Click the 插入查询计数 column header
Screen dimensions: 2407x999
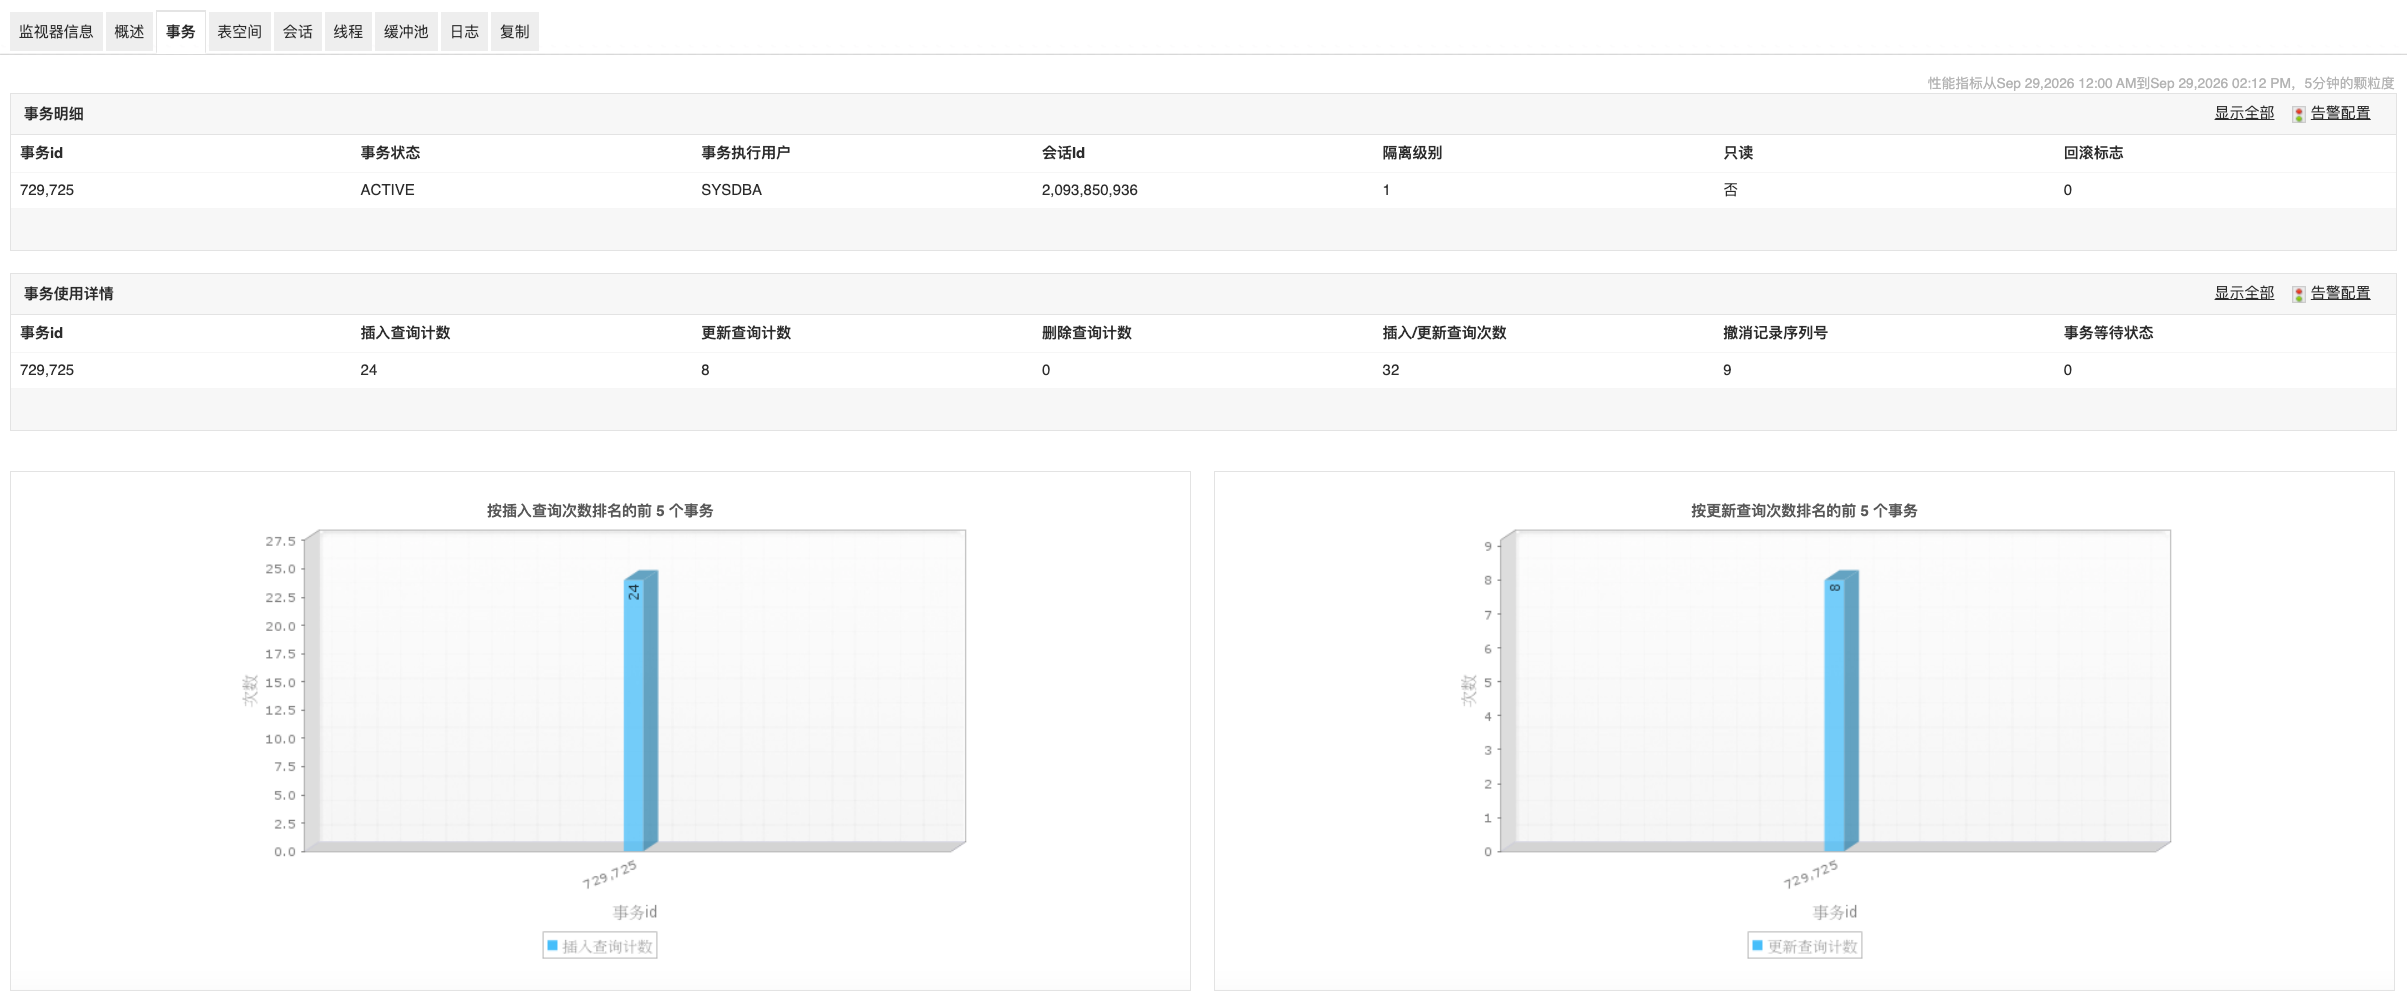[405, 333]
